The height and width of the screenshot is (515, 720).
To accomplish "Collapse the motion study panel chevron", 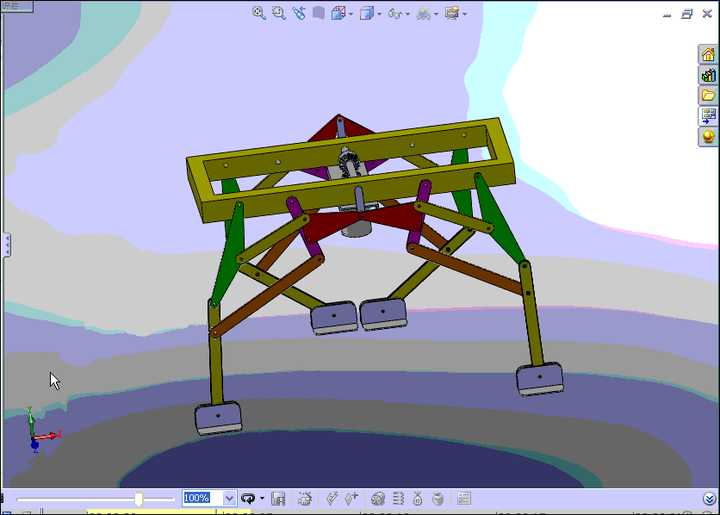I will coord(709,498).
